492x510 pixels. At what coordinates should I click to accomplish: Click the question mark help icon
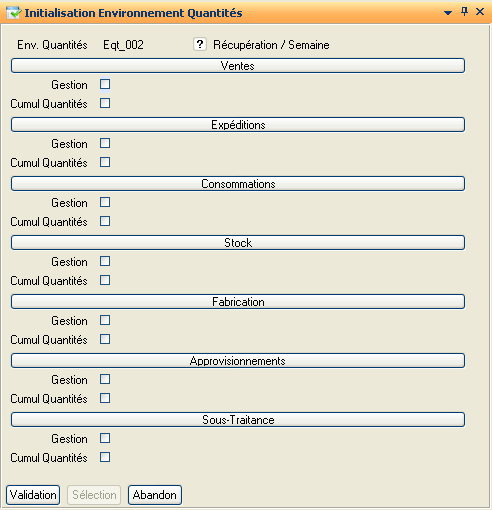pyautogui.click(x=200, y=44)
